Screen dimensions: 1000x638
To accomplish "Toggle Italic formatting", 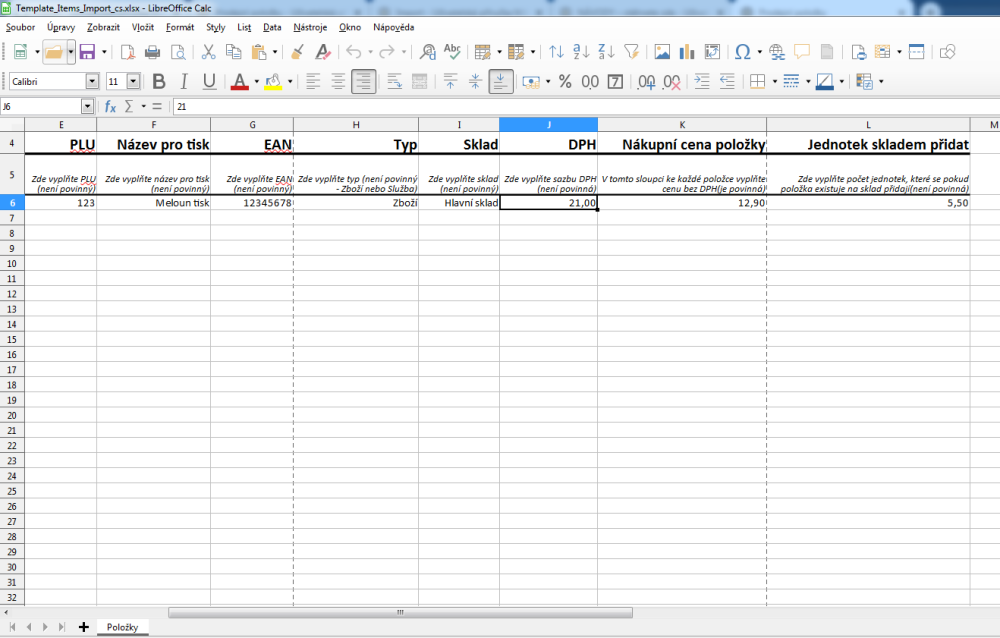I will click(x=184, y=82).
